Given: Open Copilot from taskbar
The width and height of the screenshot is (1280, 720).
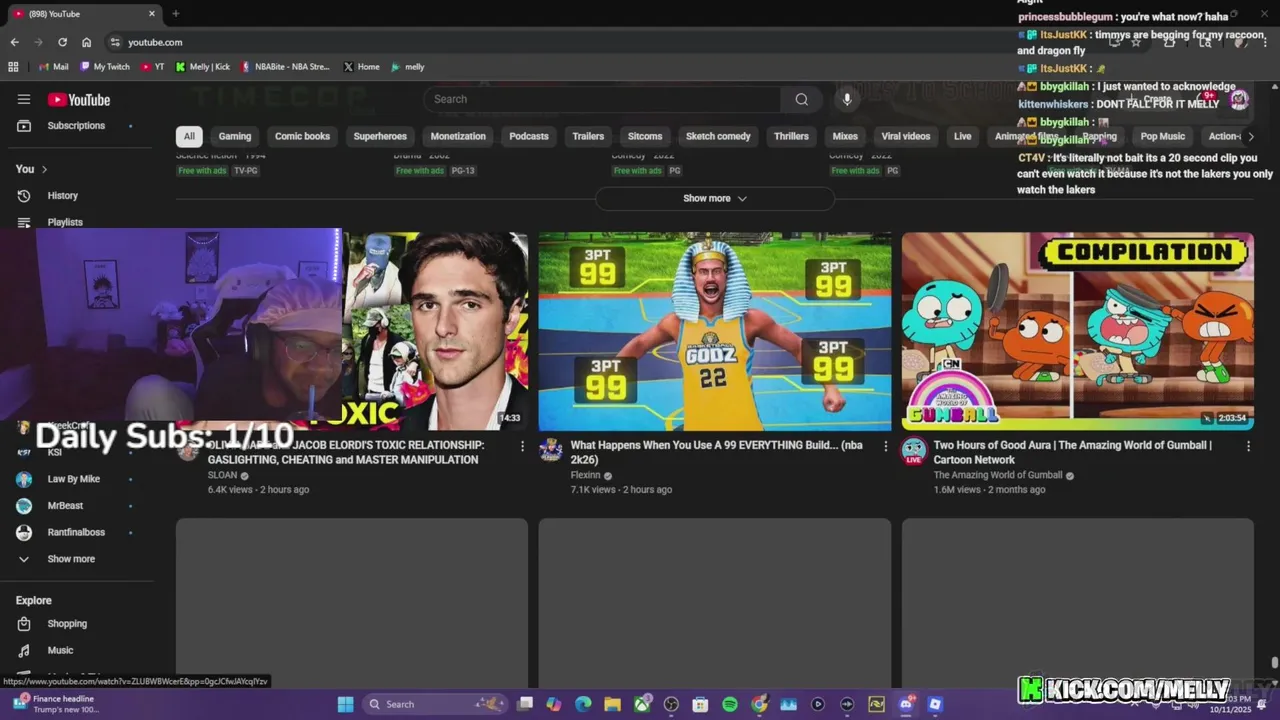Looking at the screenshot, I should [554, 704].
